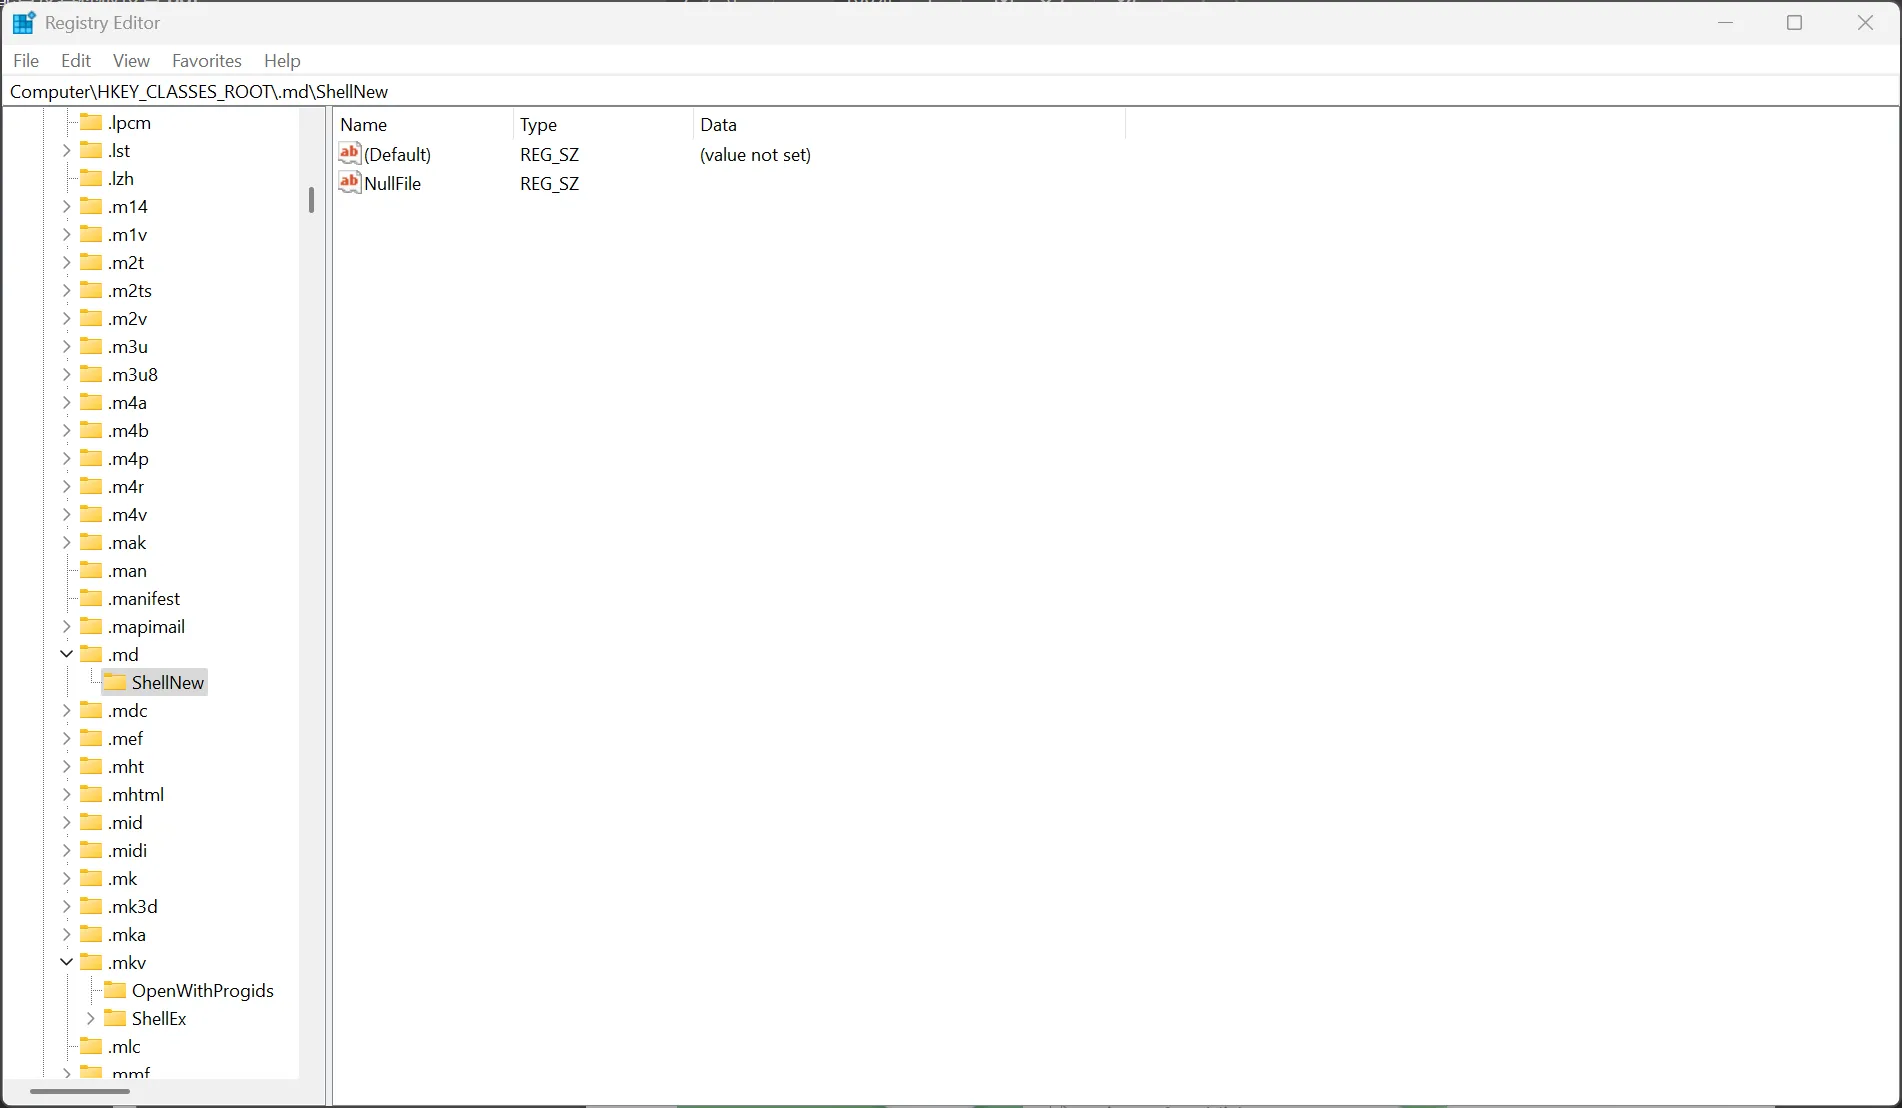1902x1108 pixels.
Task: Click the Registry Editor app icon in title bar
Action: click(x=24, y=22)
